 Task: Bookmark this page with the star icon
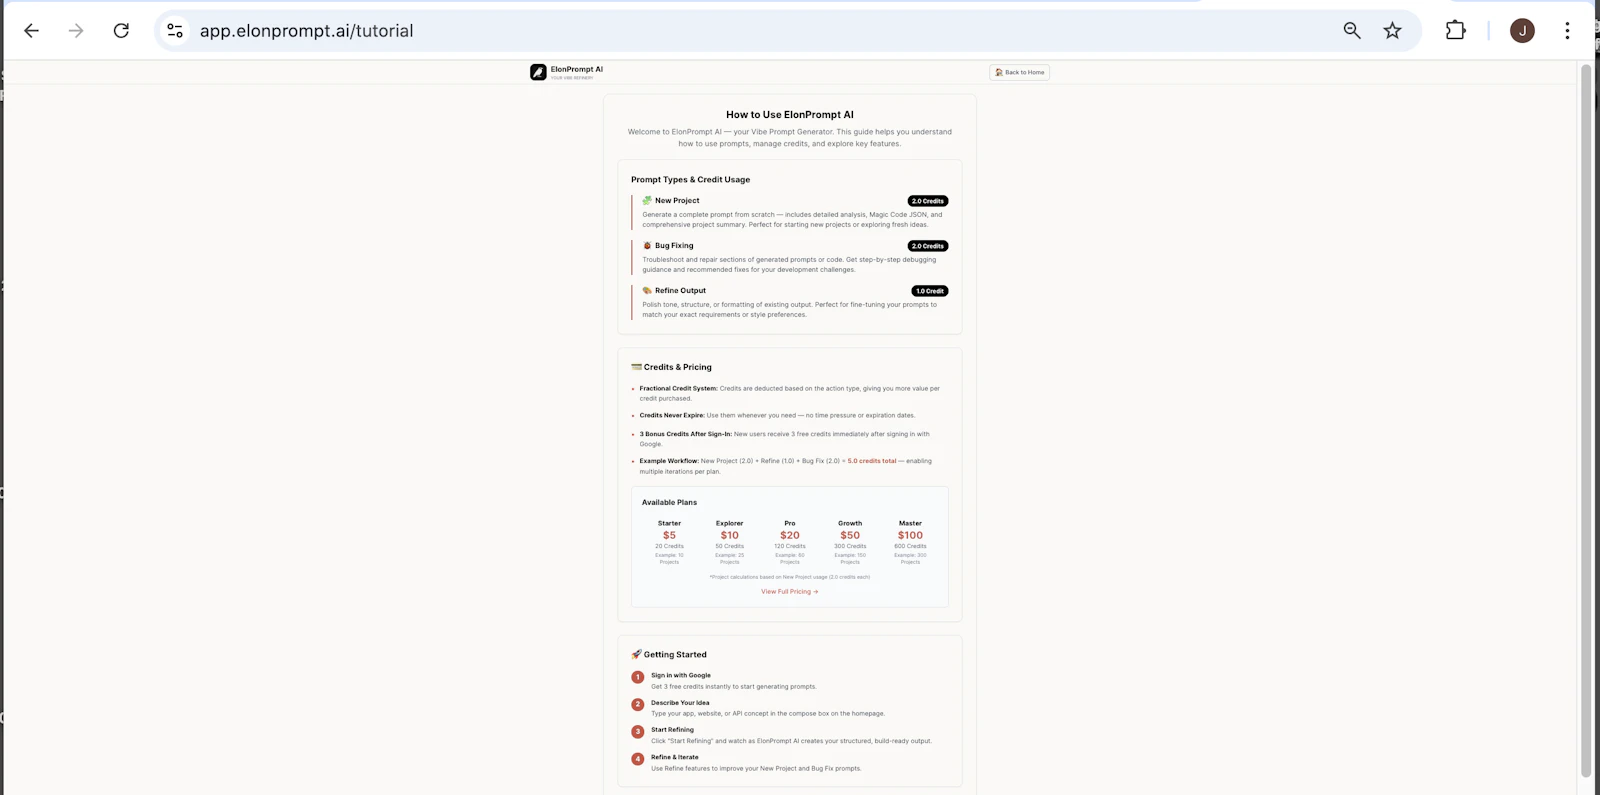coord(1392,31)
